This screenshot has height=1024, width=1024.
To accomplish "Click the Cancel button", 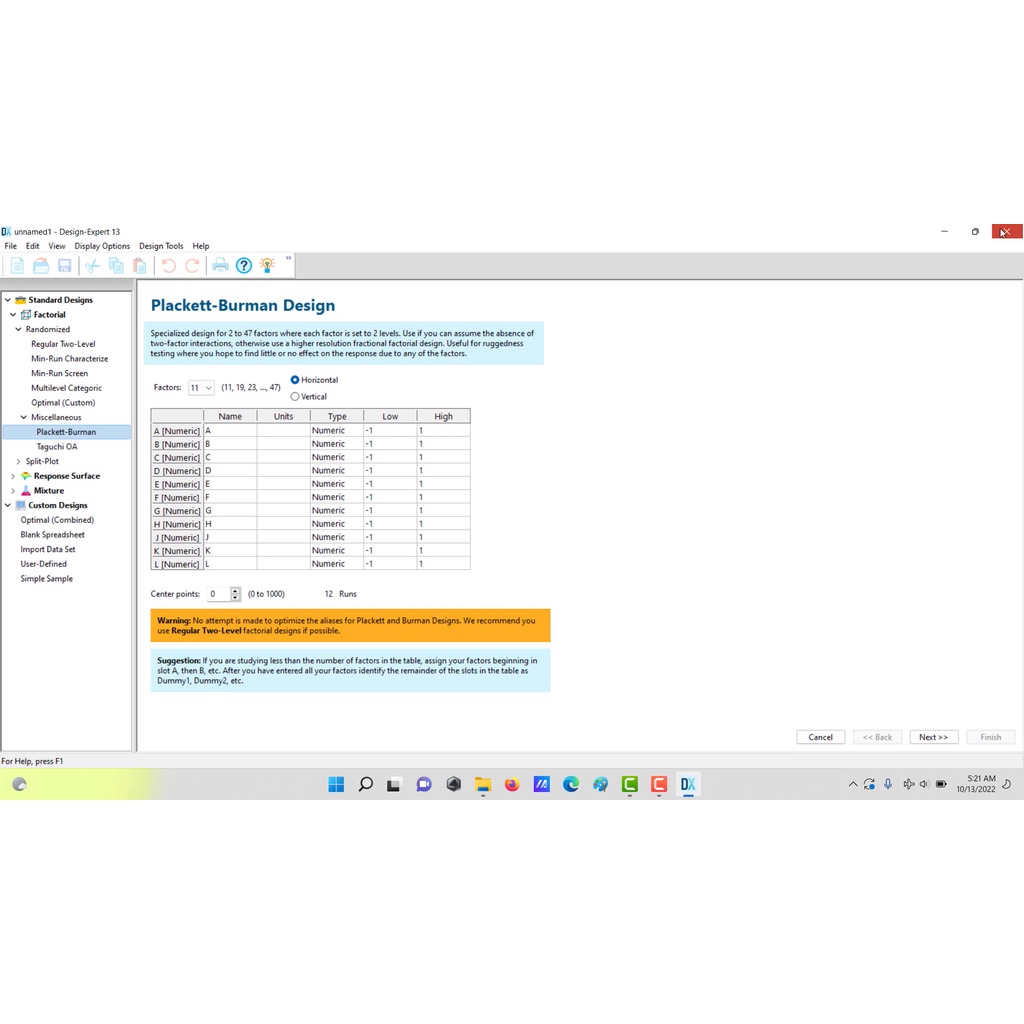I will [x=820, y=737].
